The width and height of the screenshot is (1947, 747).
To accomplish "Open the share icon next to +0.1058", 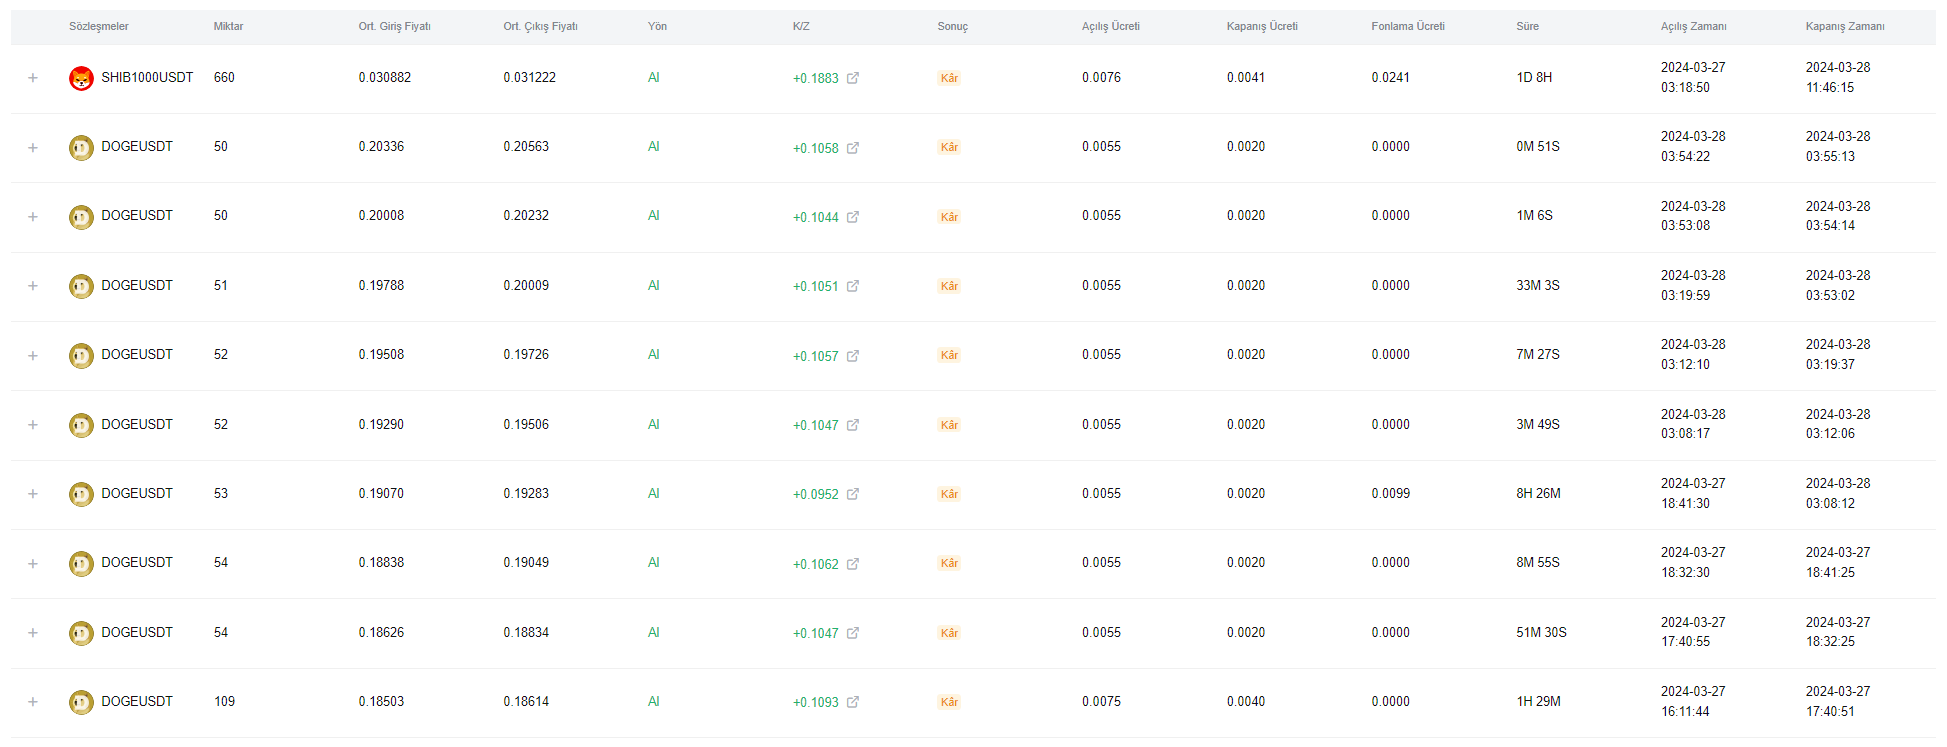I will [x=853, y=148].
